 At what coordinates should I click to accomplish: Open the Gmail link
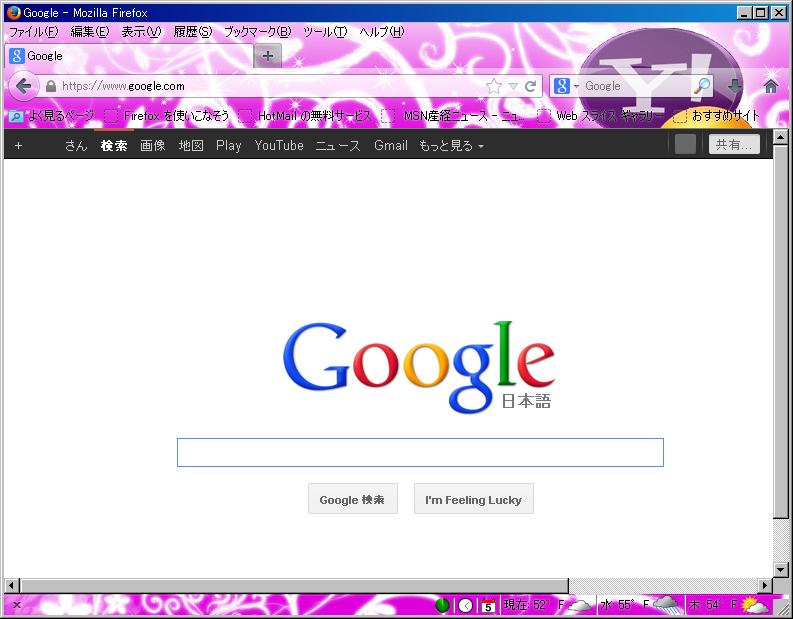(x=391, y=146)
